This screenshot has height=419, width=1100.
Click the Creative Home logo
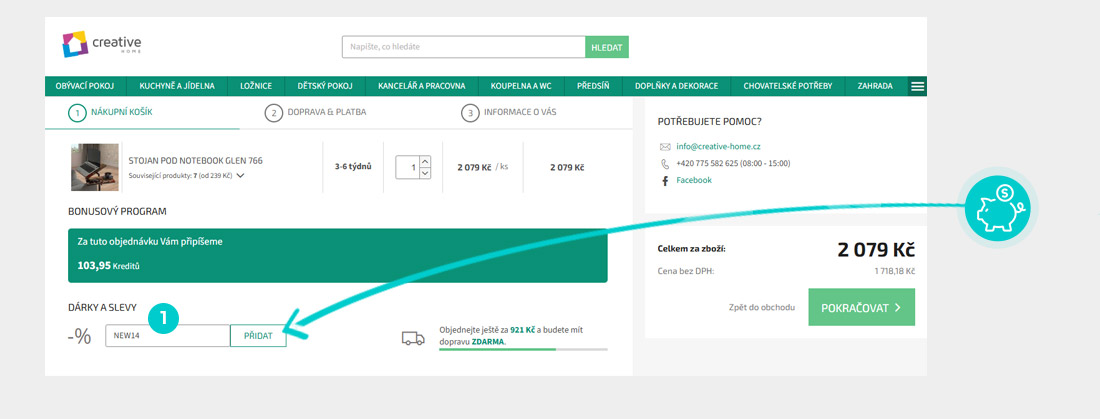click(101, 45)
